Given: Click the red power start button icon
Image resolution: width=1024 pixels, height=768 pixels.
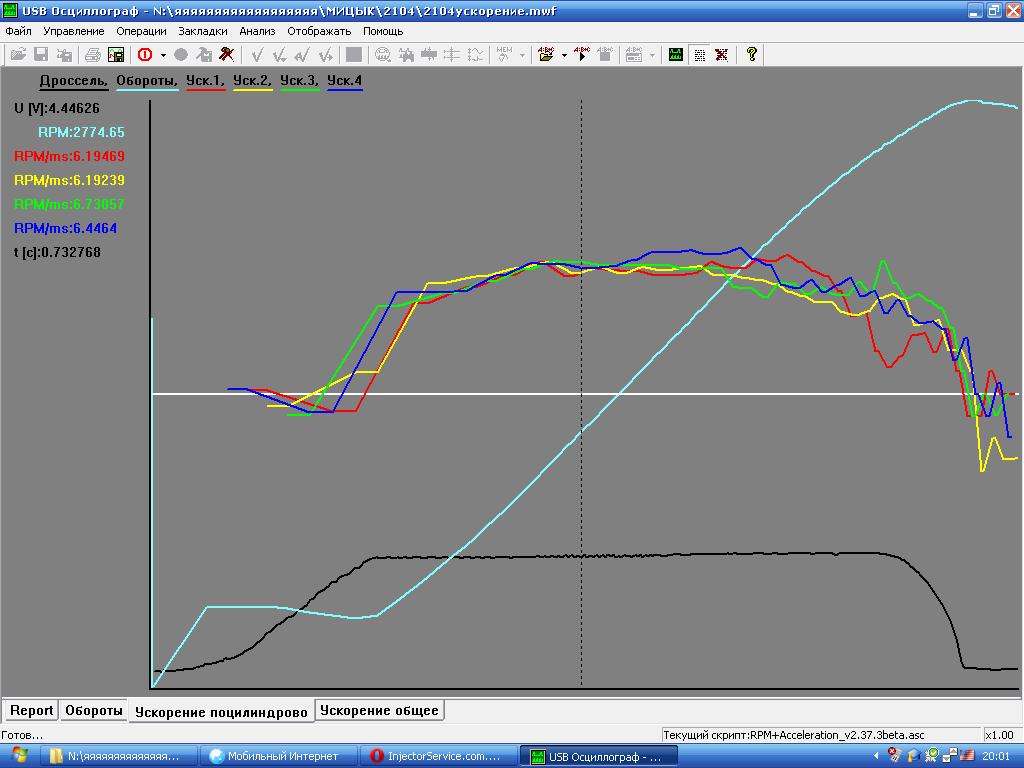Looking at the screenshot, I should tap(145, 55).
